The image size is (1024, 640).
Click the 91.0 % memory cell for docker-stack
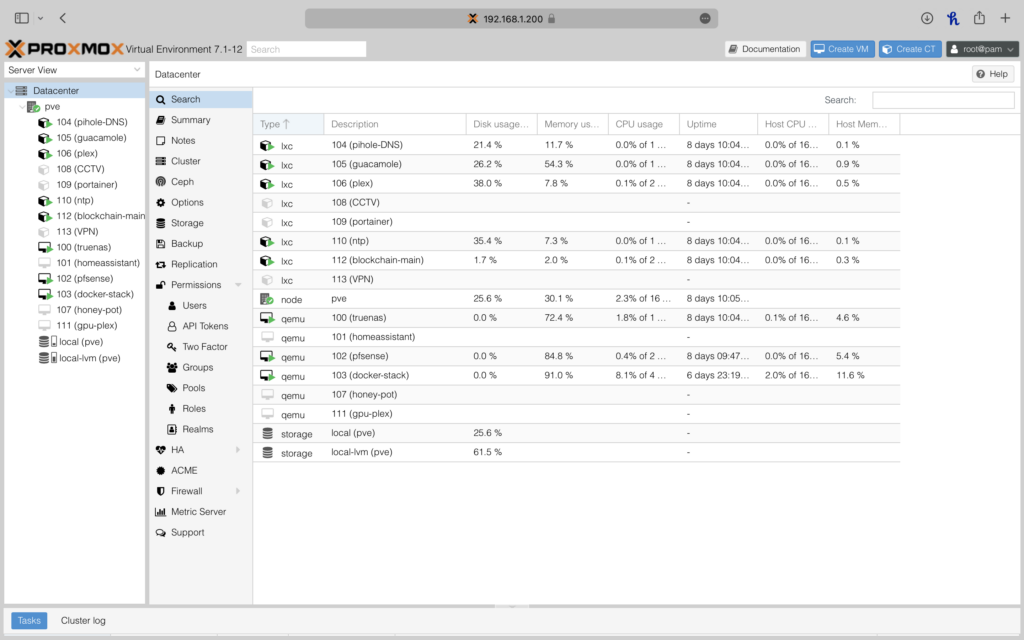(x=558, y=376)
